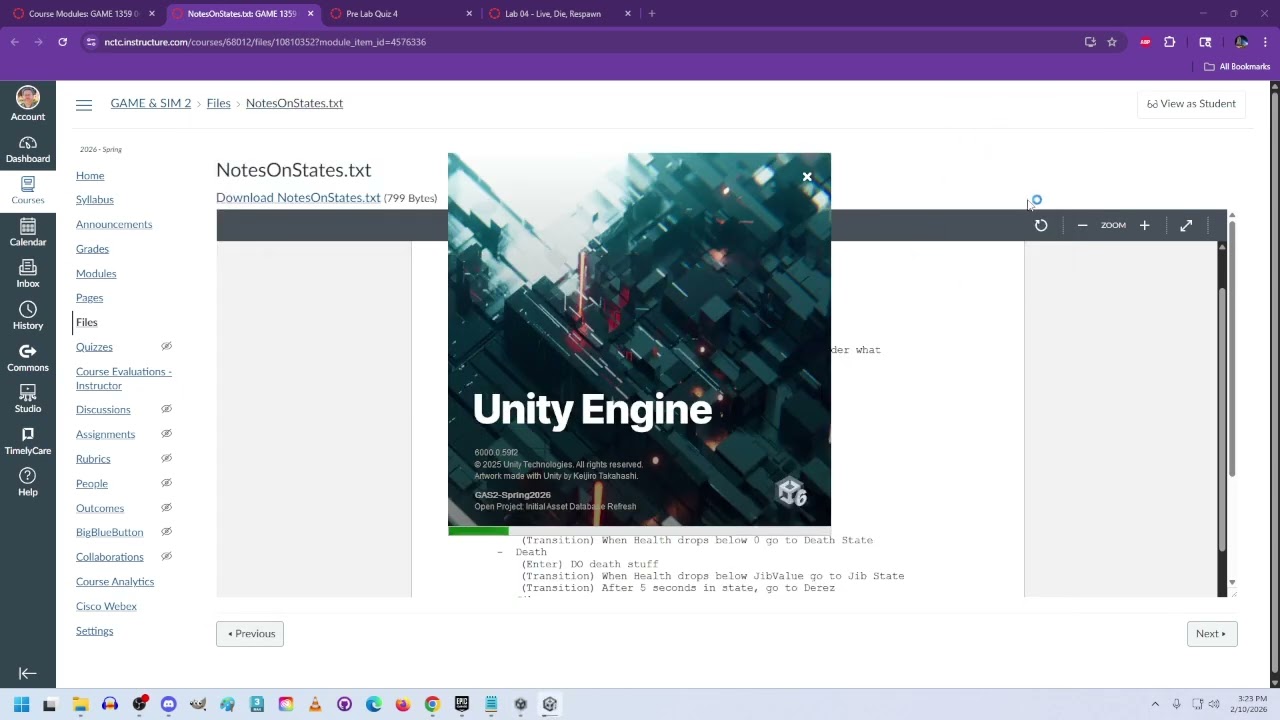Image resolution: width=1280 pixels, height=720 pixels.
Task: Toggle the course navigation hamburger menu
Action: point(84,104)
